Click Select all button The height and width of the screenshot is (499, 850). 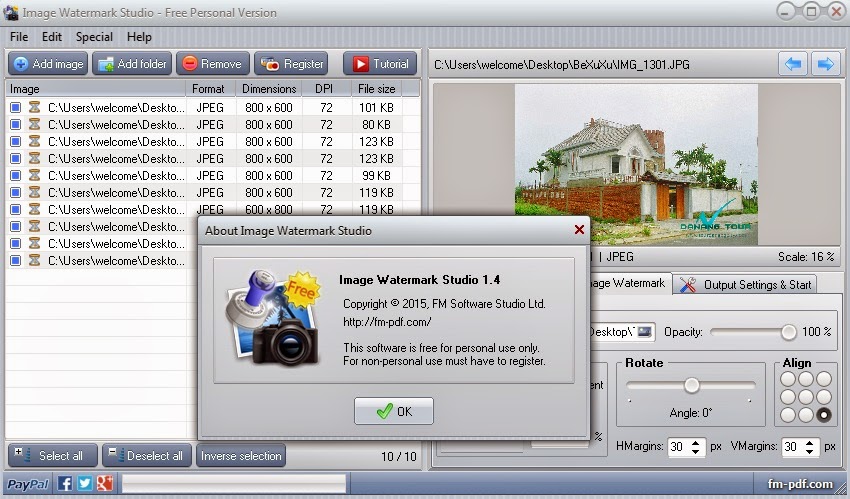tap(53, 456)
